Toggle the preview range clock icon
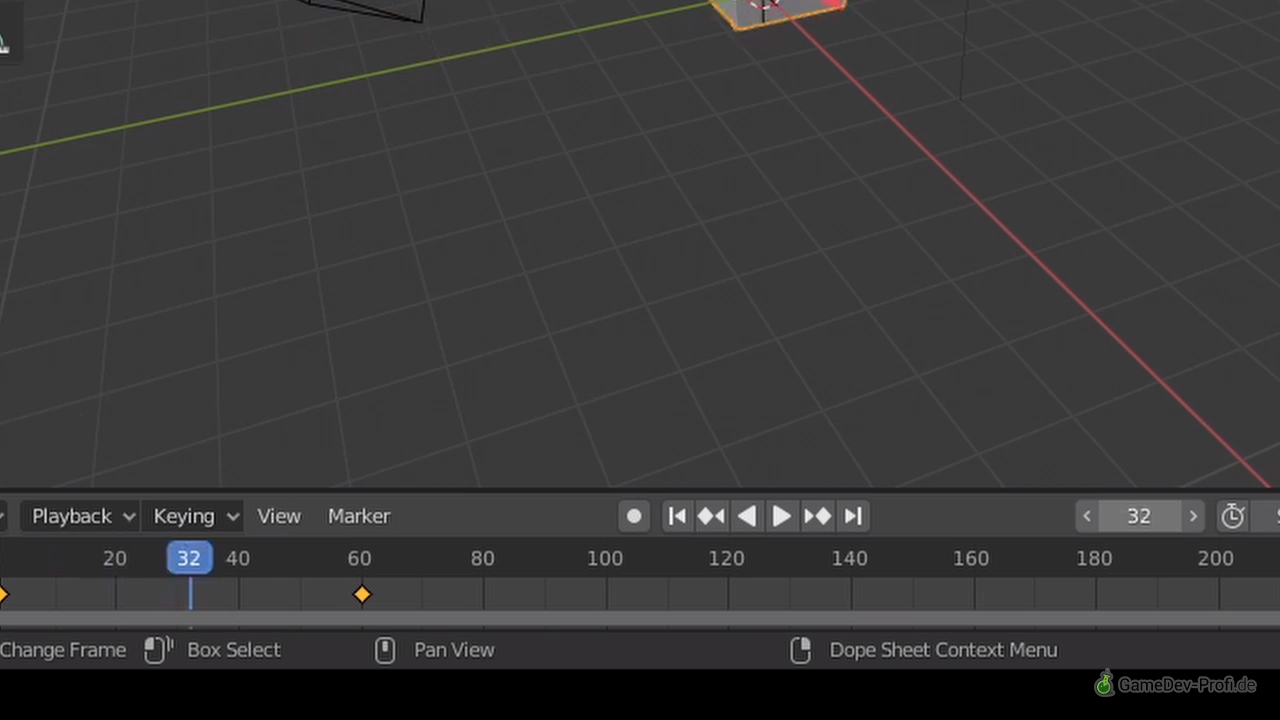 [1232, 516]
